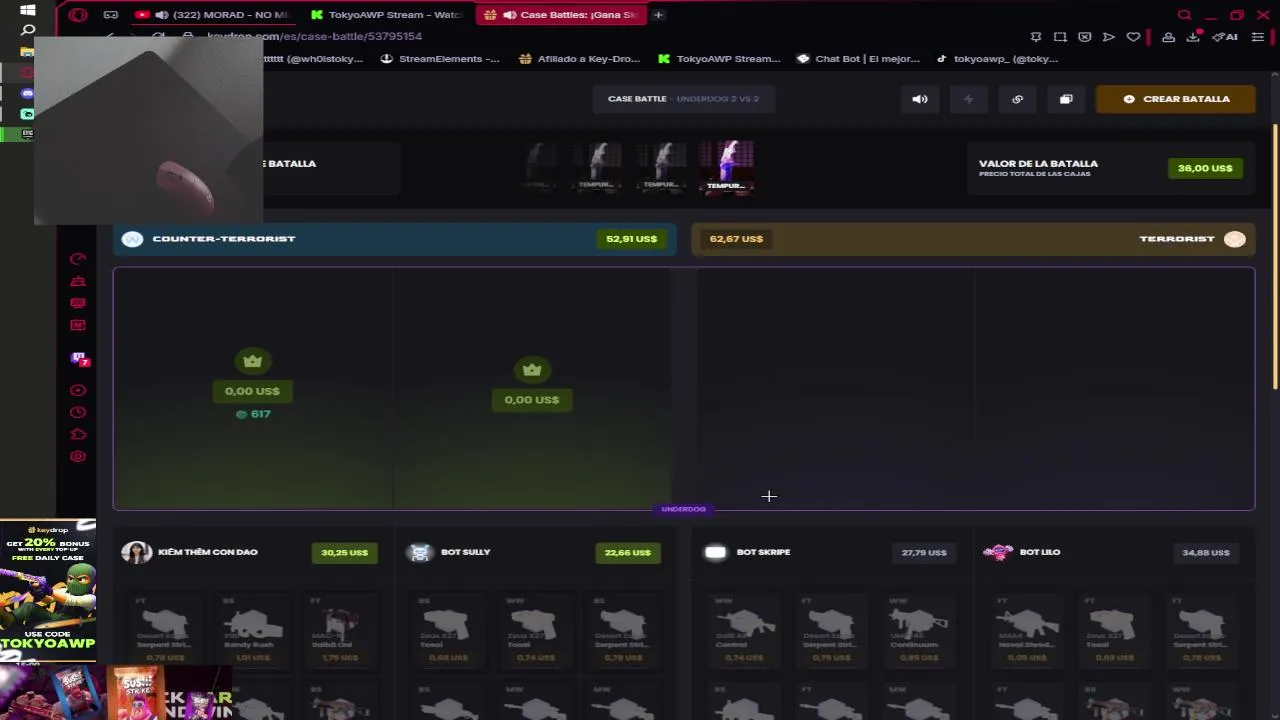Click the 52,91 US$ team total

tap(631, 239)
